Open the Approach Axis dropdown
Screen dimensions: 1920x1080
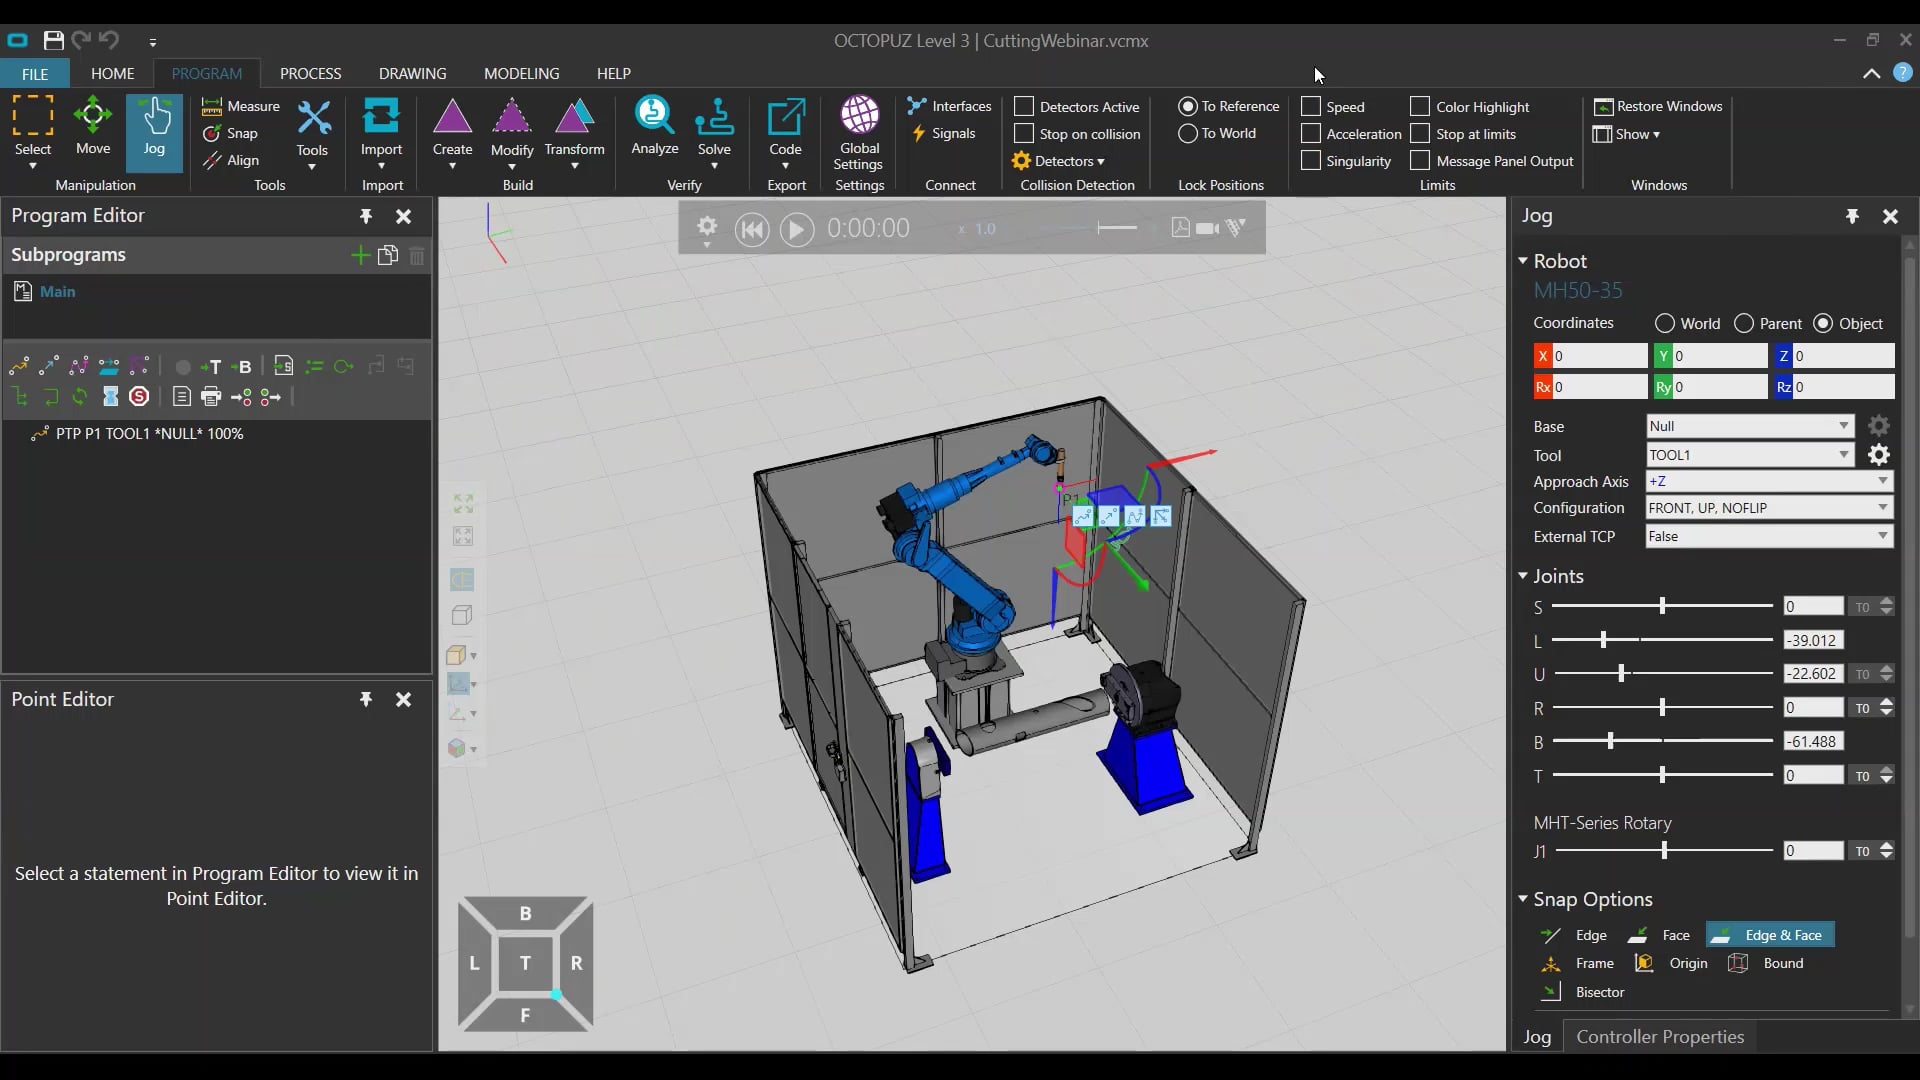click(x=1770, y=481)
